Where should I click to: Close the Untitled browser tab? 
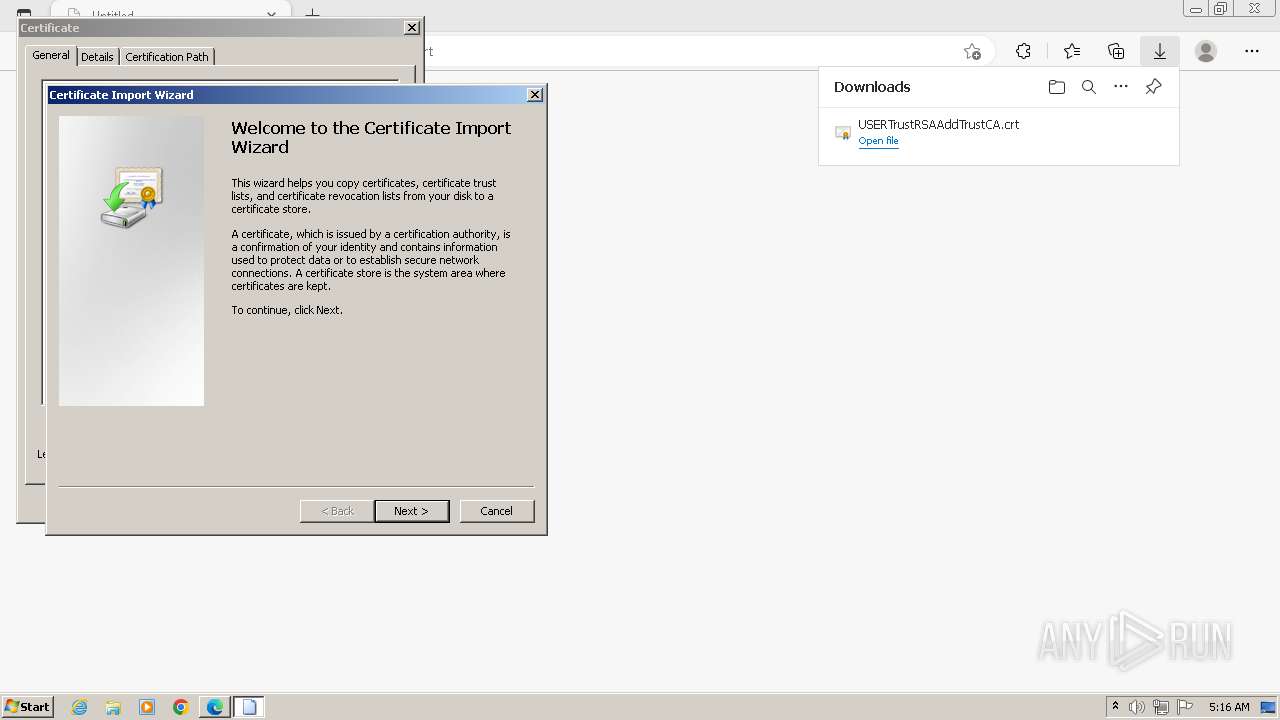coord(271,14)
